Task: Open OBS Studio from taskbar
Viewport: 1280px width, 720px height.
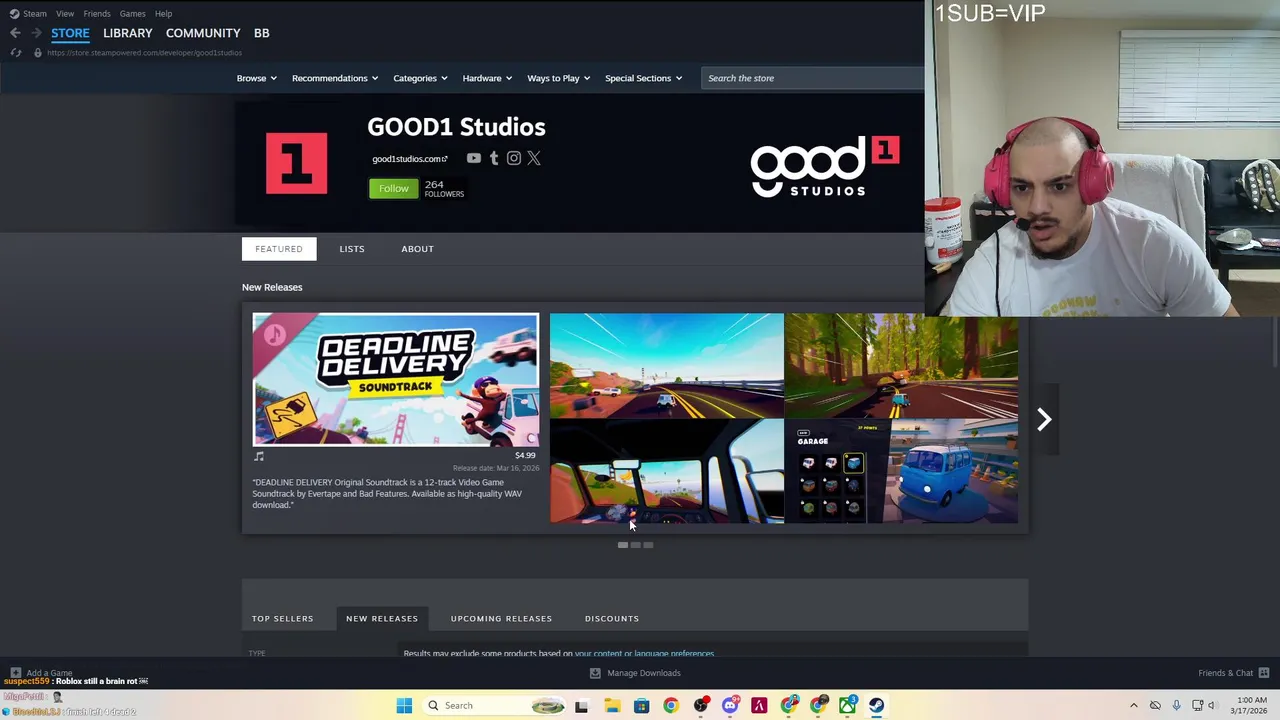Action: (x=701, y=706)
